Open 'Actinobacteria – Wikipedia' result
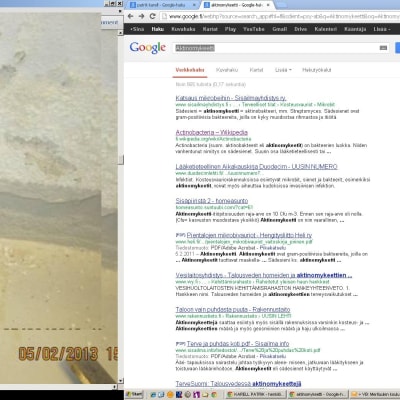This screenshot has width=400, height=400. click(211, 132)
